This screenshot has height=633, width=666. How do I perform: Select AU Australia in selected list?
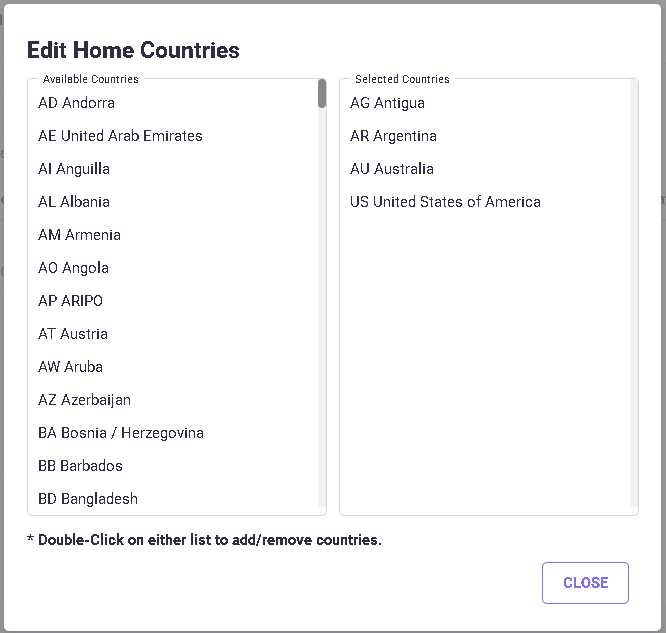(392, 169)
